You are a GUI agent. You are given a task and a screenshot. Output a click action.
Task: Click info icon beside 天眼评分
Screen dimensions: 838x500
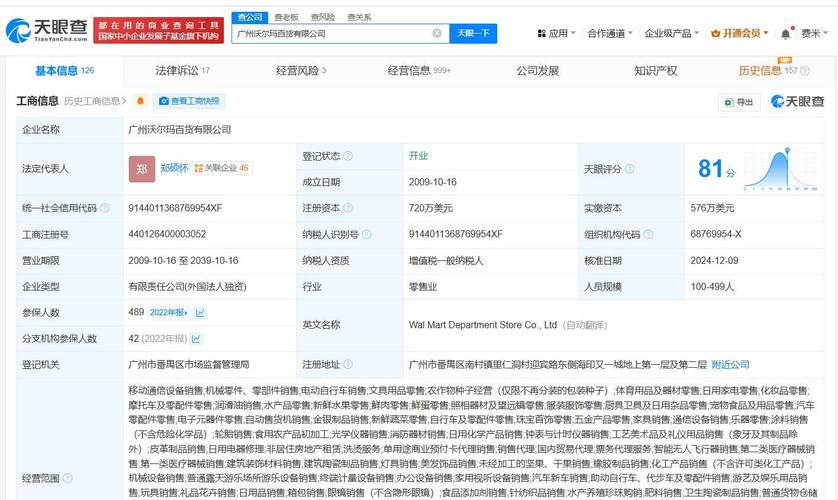(x=630, y=169)
